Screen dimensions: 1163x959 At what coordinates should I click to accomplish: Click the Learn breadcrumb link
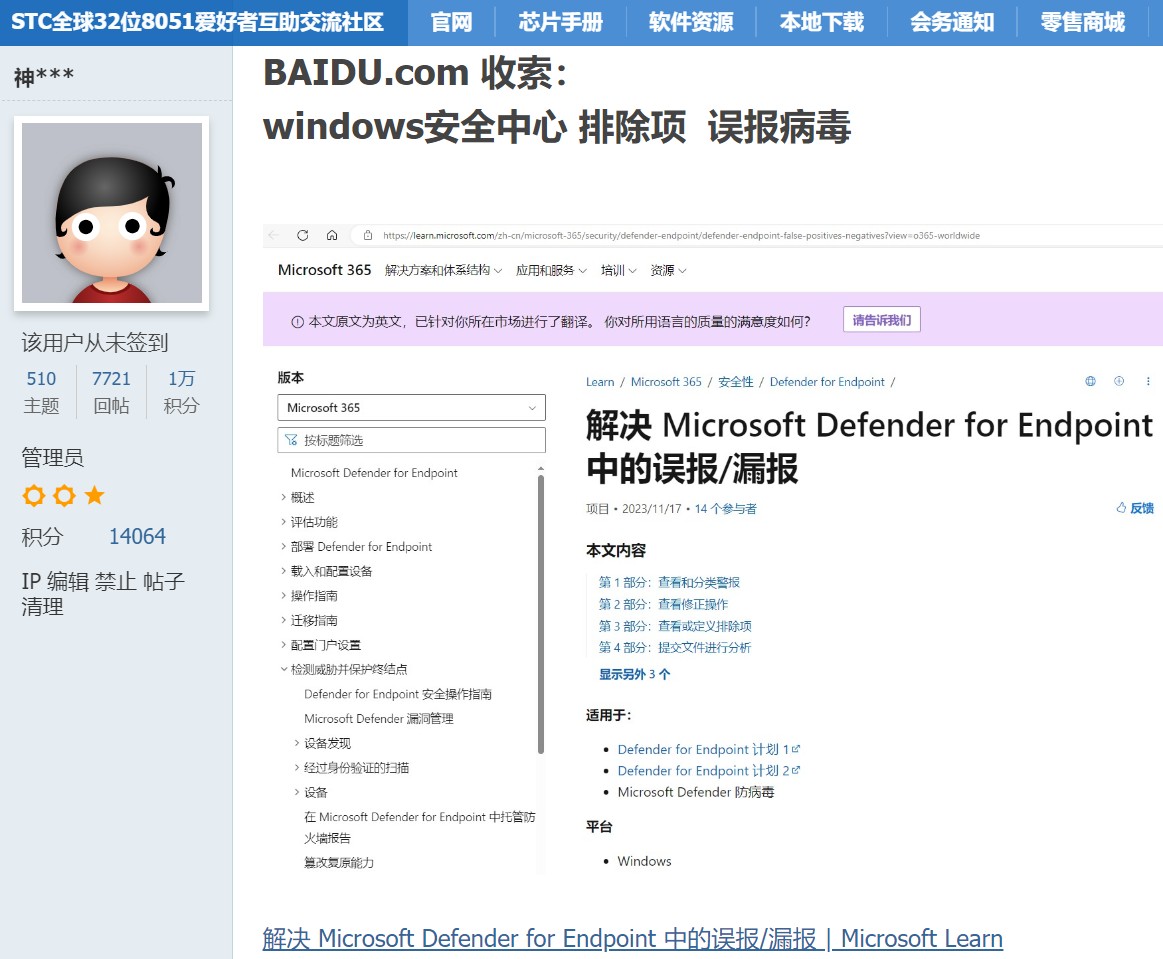coord(600,382)
